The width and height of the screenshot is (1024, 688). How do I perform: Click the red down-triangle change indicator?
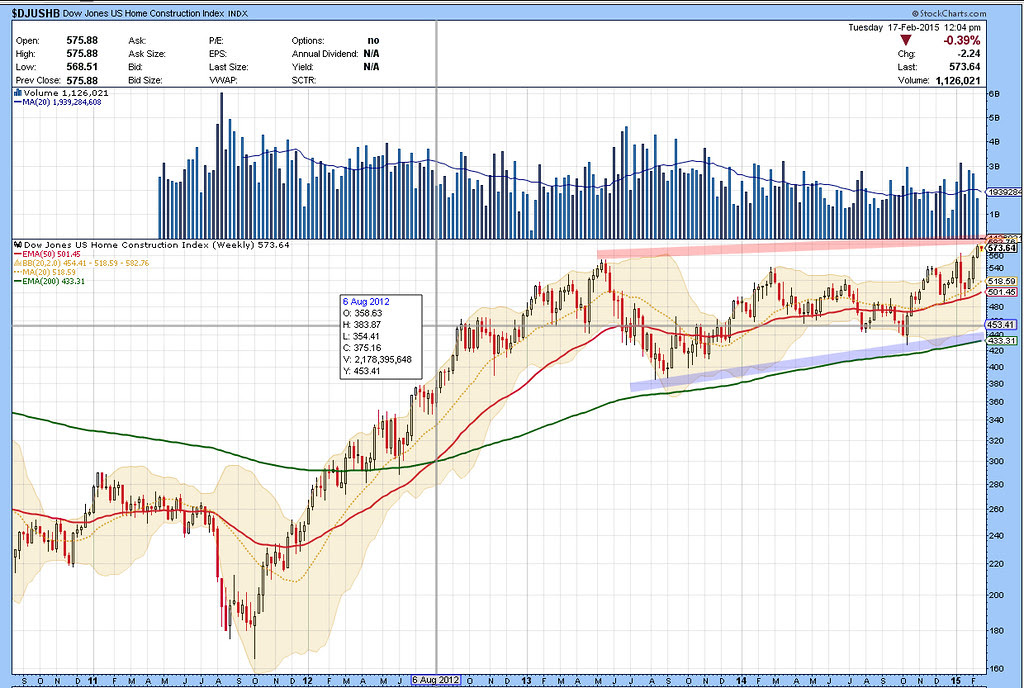tap(905, 40)
